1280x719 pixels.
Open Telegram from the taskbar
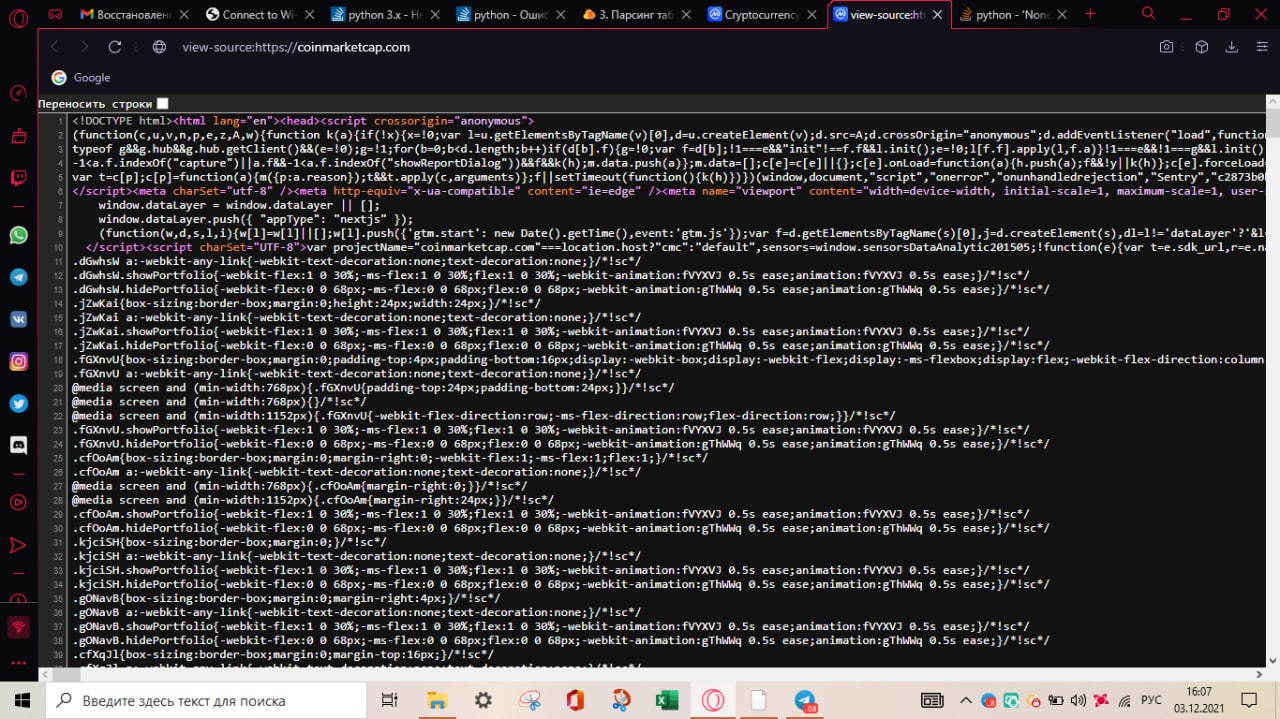coord(805,700)
